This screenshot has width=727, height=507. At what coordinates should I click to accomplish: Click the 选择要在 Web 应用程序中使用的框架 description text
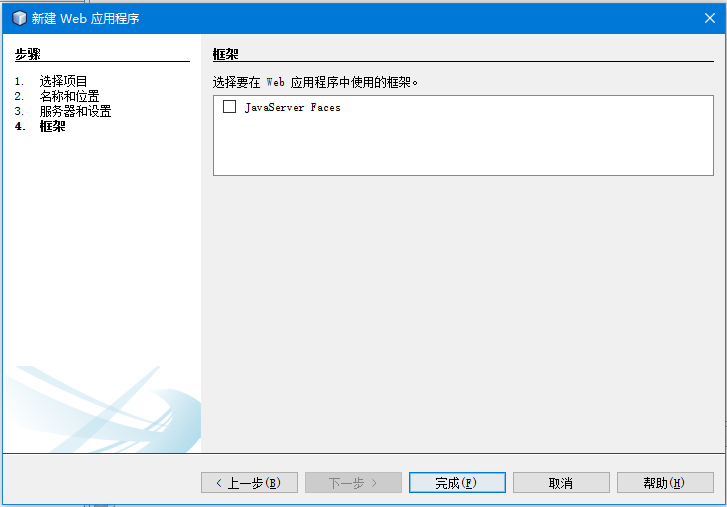(x=315, y=82)
